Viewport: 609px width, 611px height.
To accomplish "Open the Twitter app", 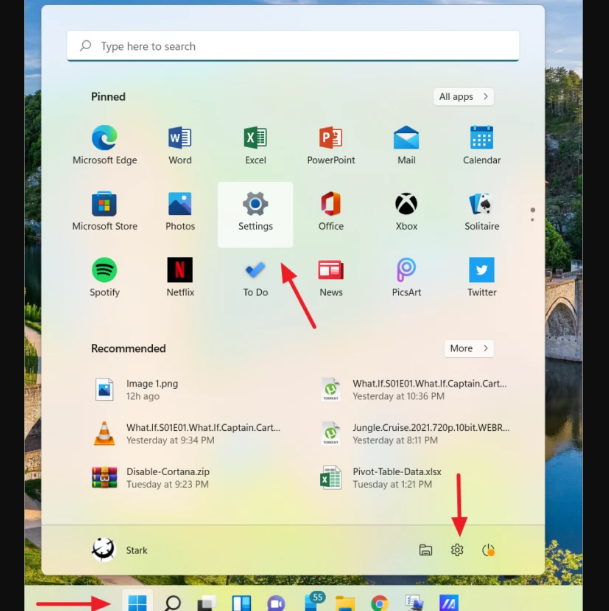I will point(482,277).
